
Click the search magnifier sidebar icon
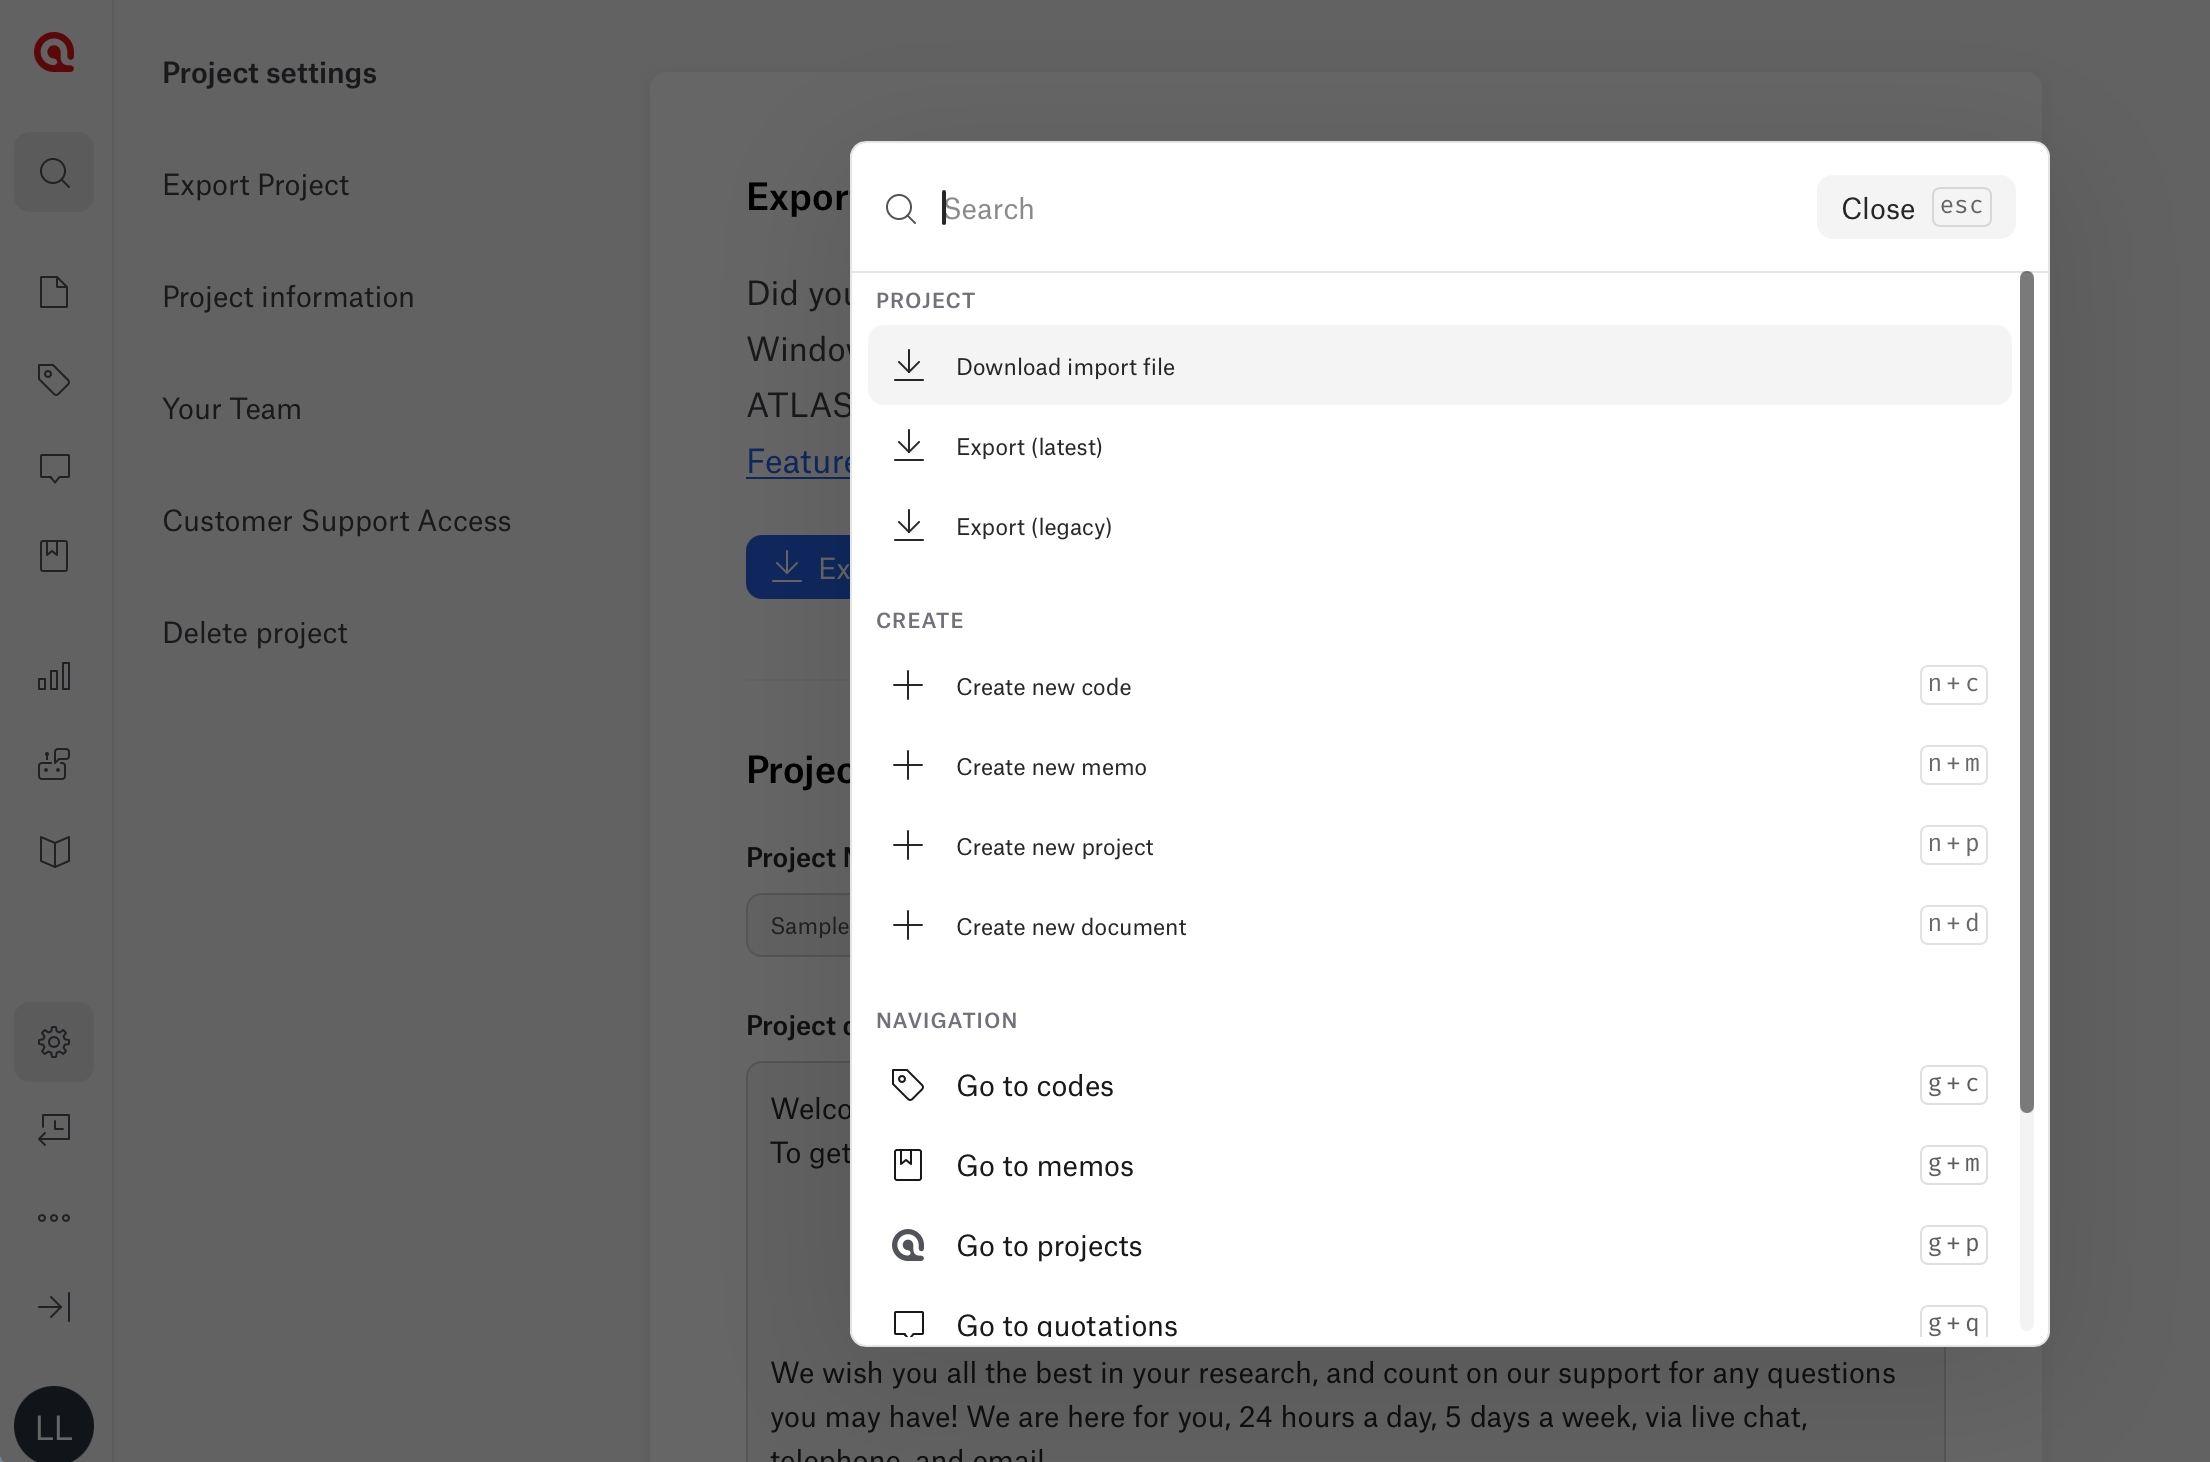click(54, 173)
